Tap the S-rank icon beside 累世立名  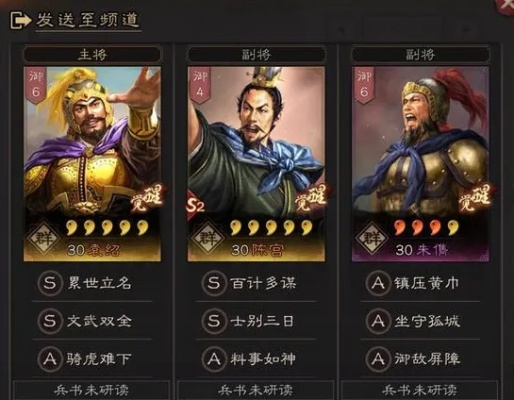click(x=50, y=283)
